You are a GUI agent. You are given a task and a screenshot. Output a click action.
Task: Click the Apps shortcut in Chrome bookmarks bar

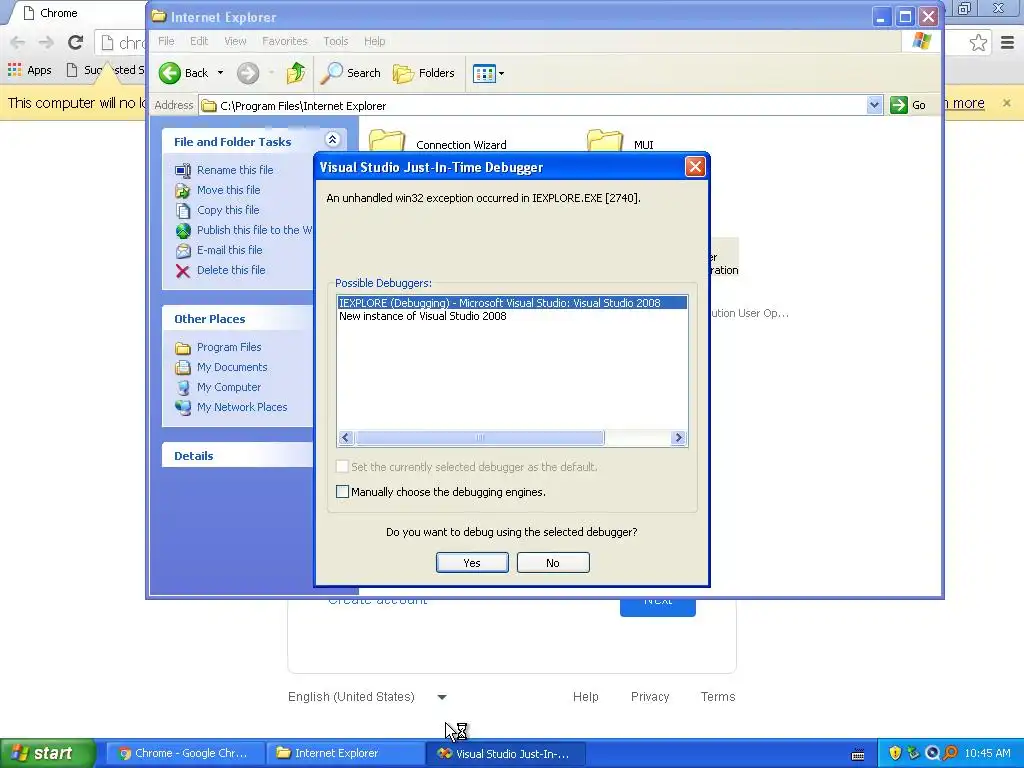29,70
